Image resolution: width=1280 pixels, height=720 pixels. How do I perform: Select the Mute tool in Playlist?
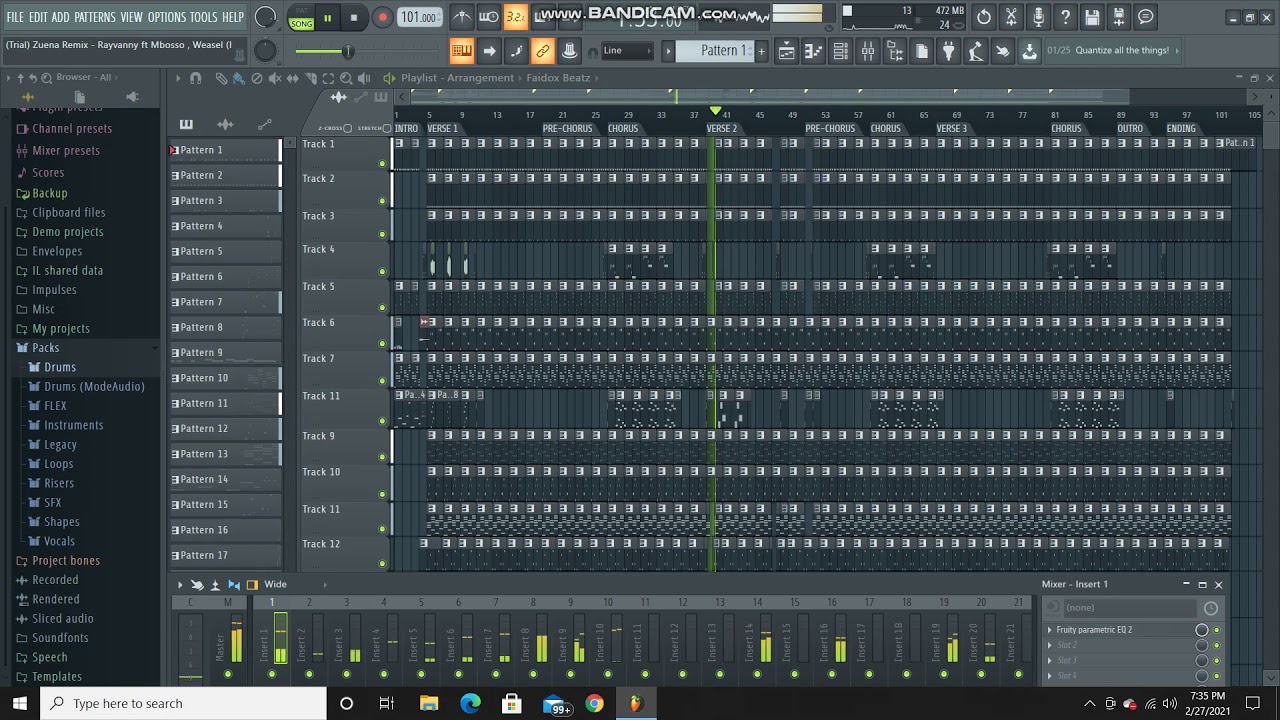click(275, 78)
